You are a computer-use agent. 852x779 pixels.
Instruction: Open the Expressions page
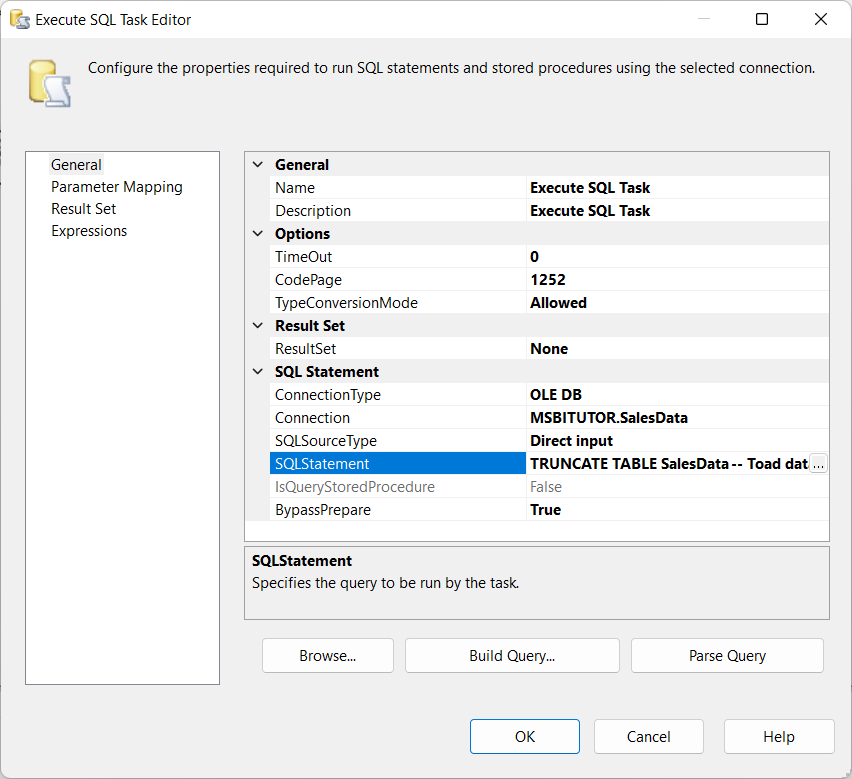click(89, 231)
